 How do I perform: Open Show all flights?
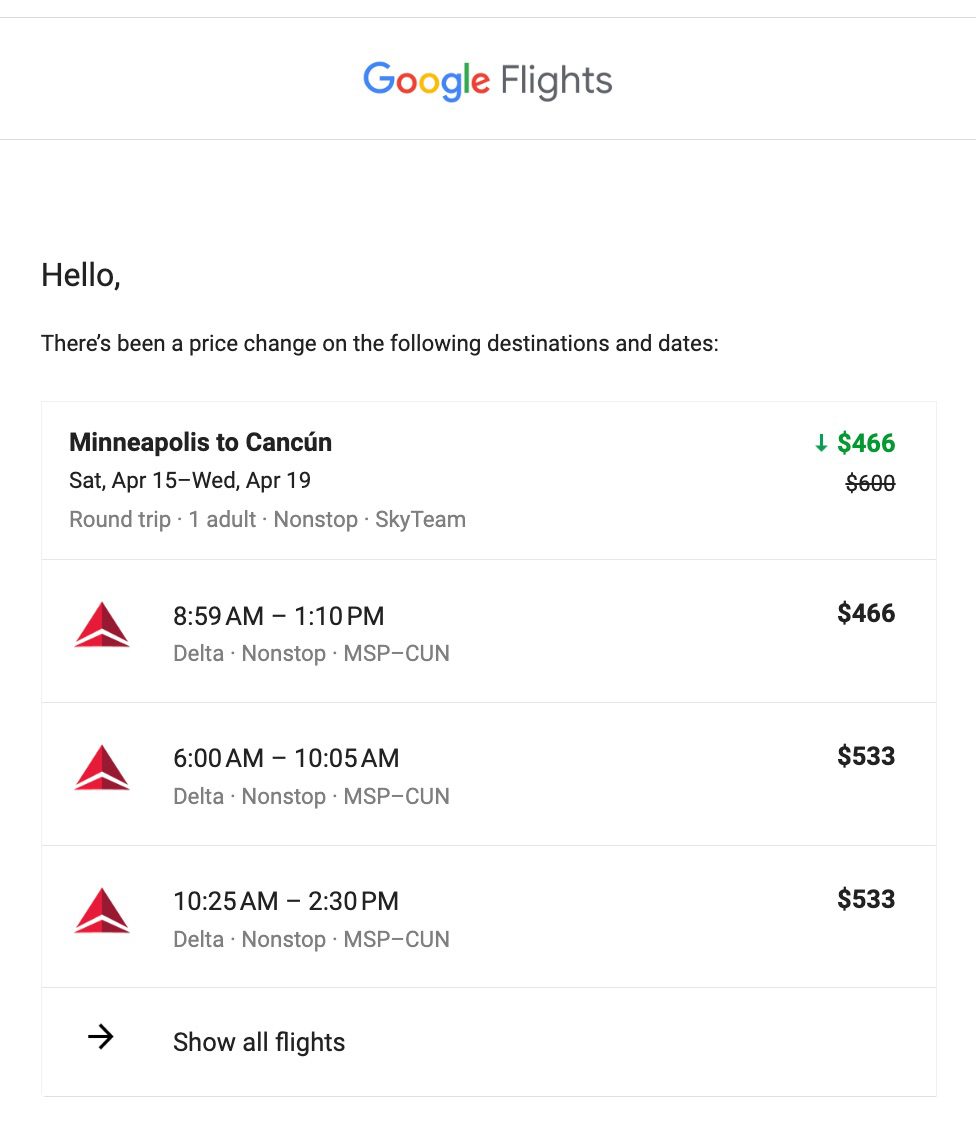pos(258,1041)
